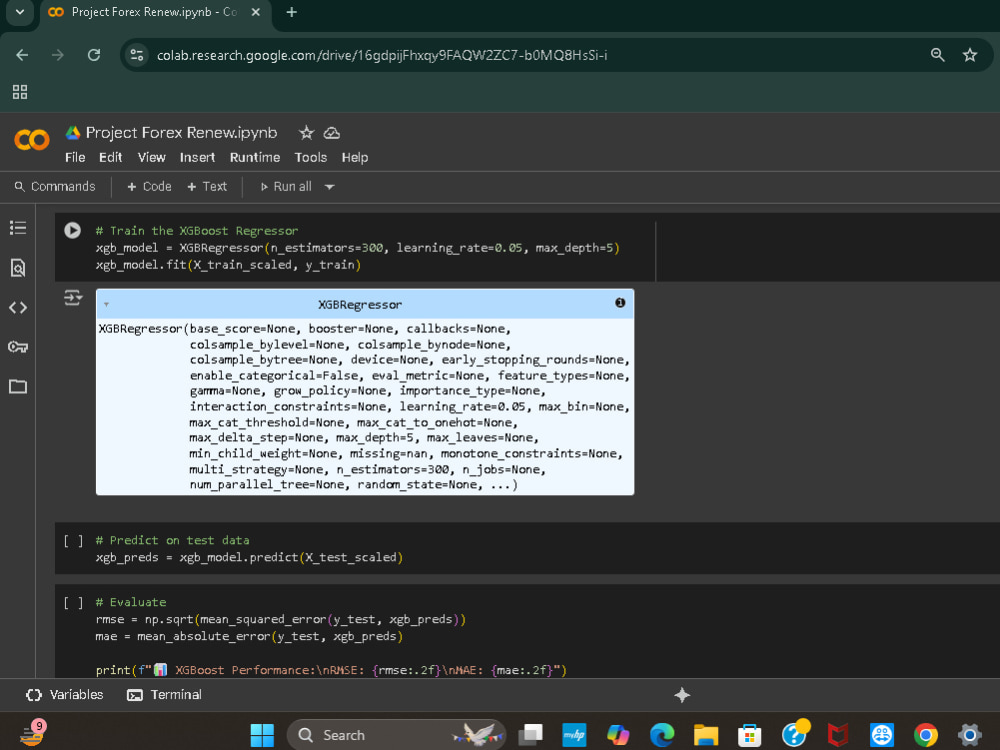Click code line xgb_model.fit(X_train_scaled, y_train)

pyautogui.click(x=228, y=265)
